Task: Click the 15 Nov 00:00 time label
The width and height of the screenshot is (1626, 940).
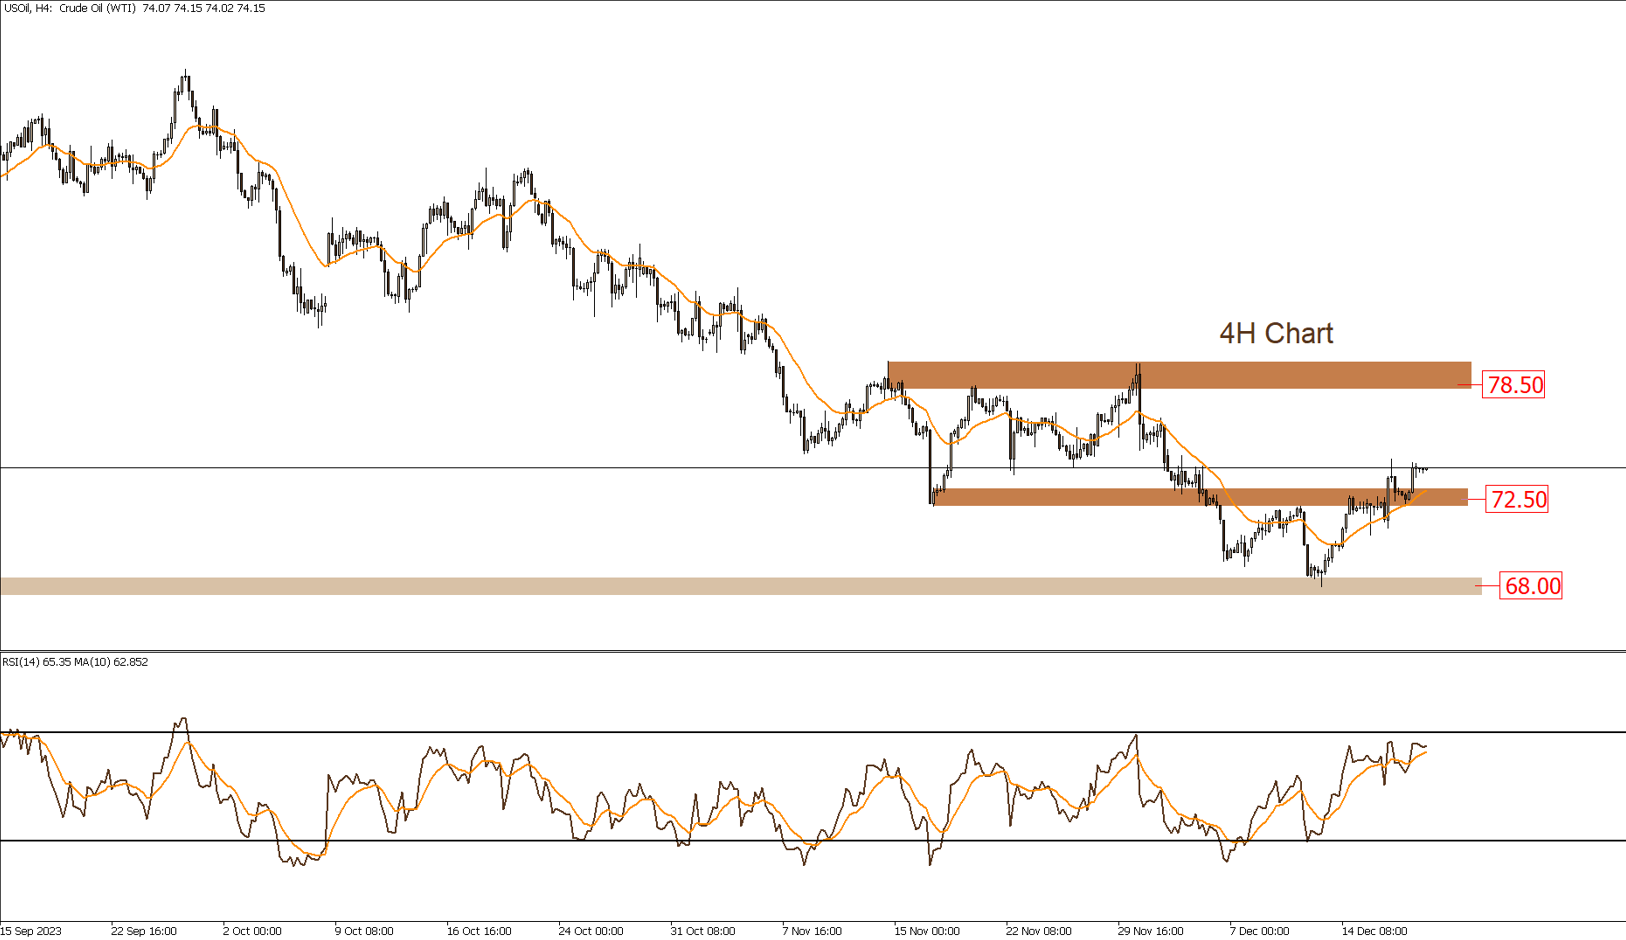Action: tap(926, 931)
